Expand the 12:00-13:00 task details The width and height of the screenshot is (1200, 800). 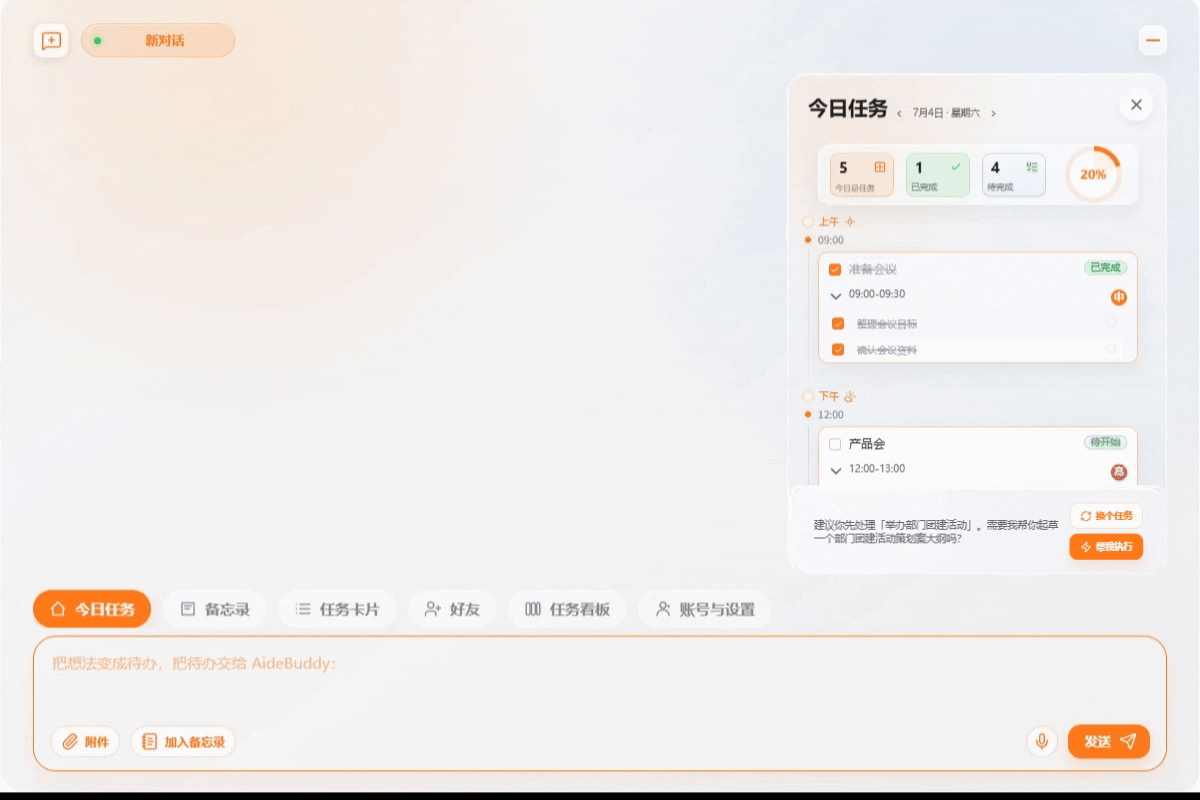[836, 470]
